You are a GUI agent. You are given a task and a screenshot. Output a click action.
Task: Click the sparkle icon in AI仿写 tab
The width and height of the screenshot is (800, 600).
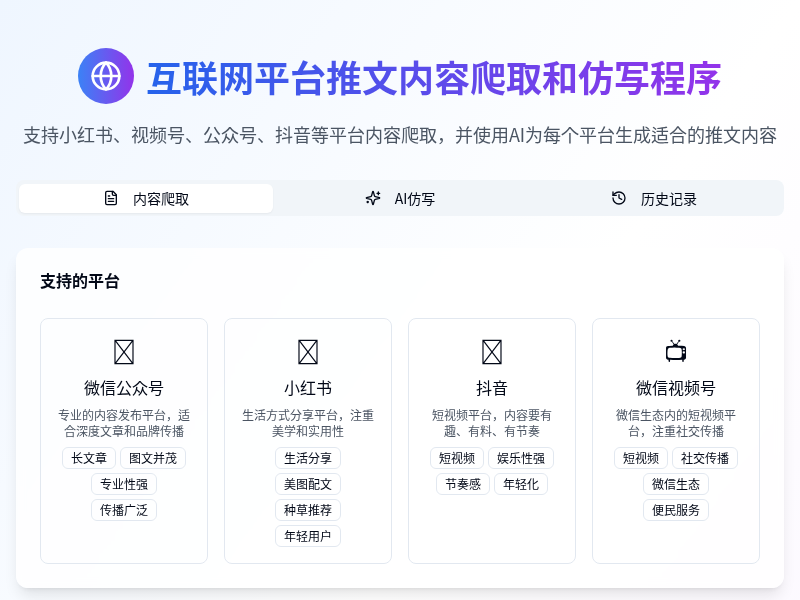point(373,198)
